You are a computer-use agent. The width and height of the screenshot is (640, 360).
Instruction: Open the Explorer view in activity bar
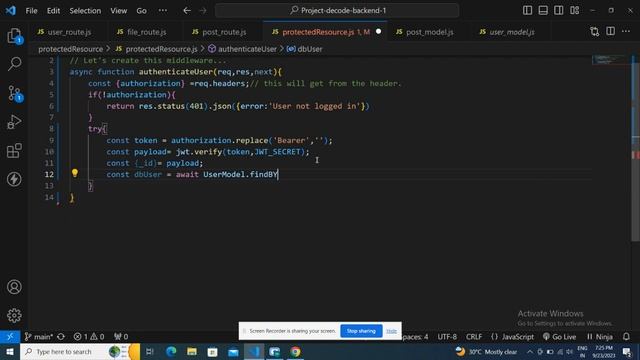14,36
